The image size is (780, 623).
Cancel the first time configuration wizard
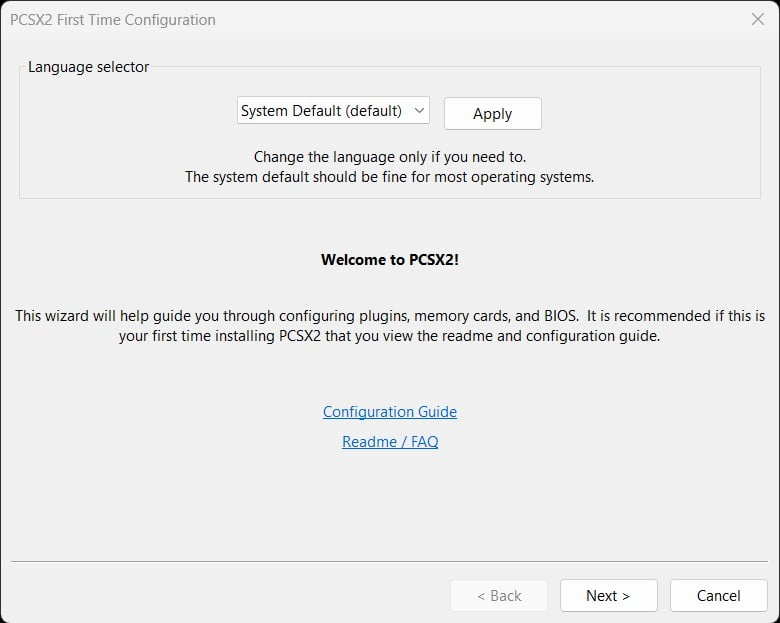click(x=718, y=595)
